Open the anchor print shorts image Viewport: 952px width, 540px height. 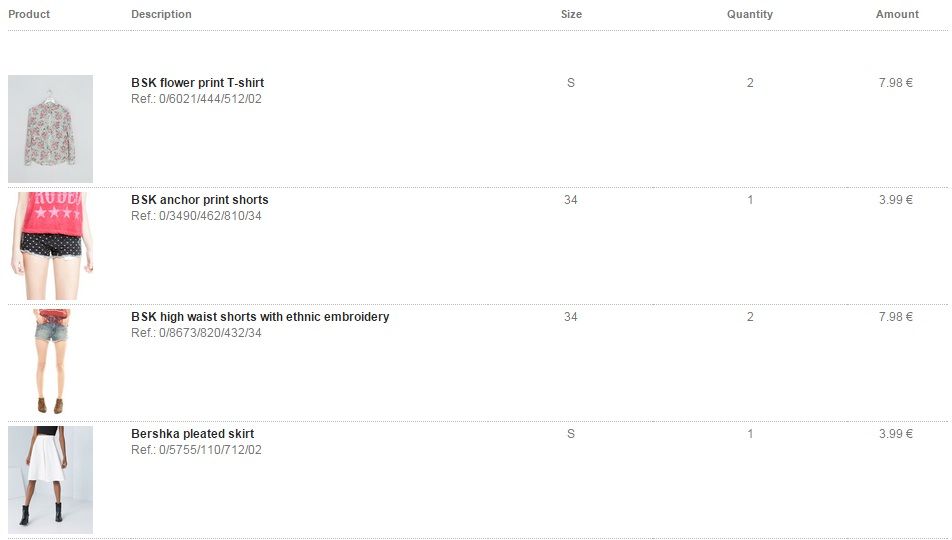50,246
